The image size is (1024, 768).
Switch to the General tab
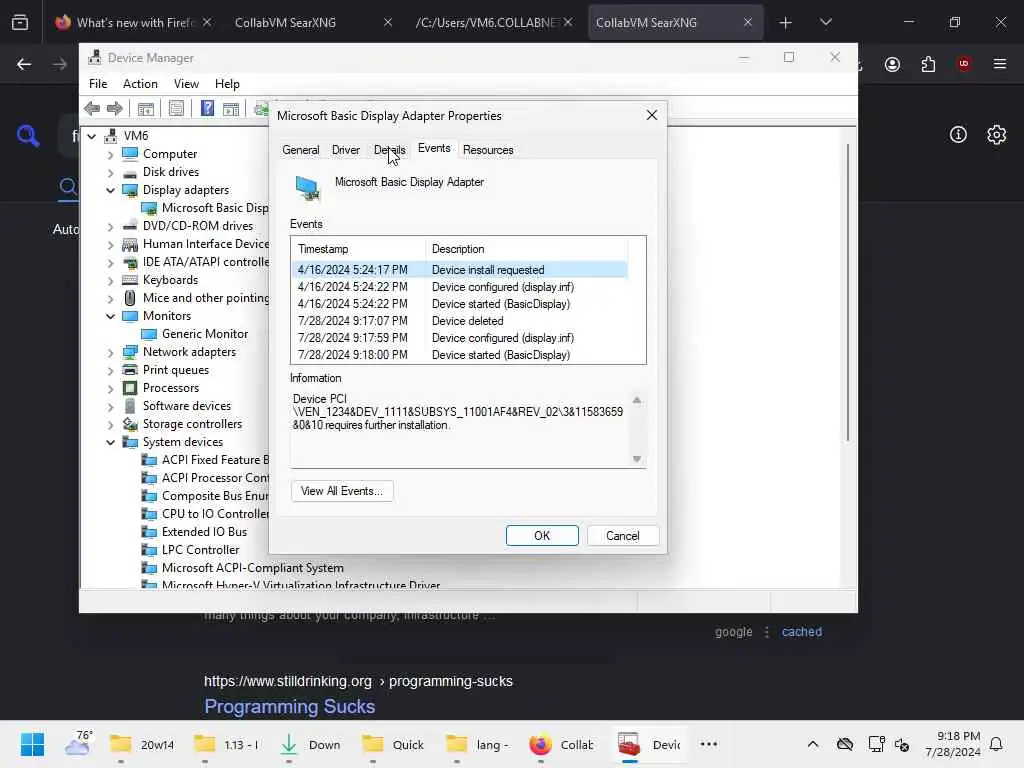pos(300,150)
